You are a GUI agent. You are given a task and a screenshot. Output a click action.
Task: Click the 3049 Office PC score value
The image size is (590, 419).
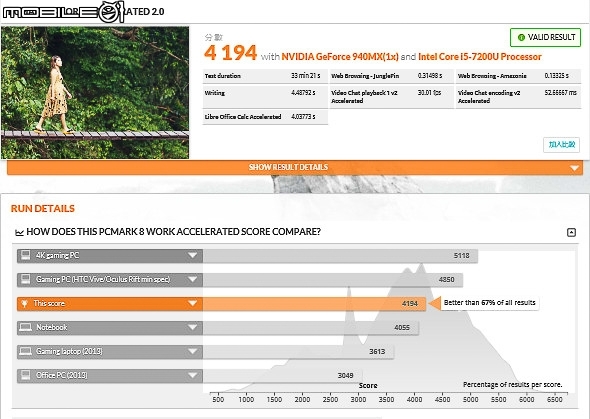pyautogui.click(x=345, y=375)
